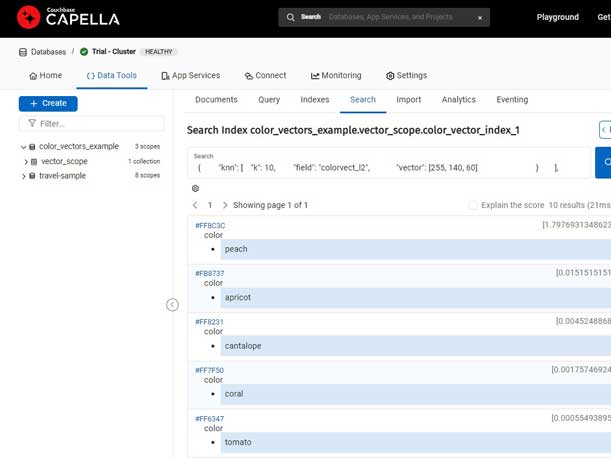Go to previous results page arrow
Viewport: 611px width, 458px height.
(195, 205)
